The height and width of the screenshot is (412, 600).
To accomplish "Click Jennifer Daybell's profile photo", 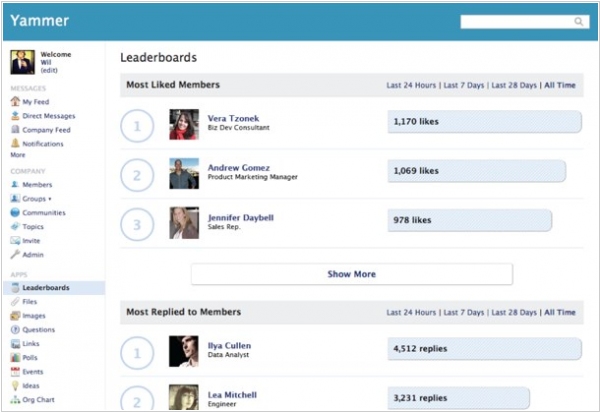I will (x=184, y=223).
